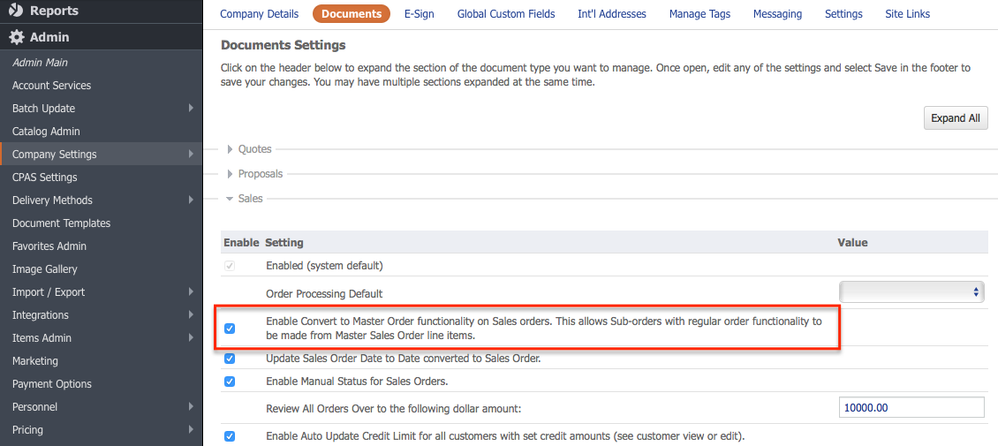Disable Auto Update Credit Limit checkbox

click(230, 436)
